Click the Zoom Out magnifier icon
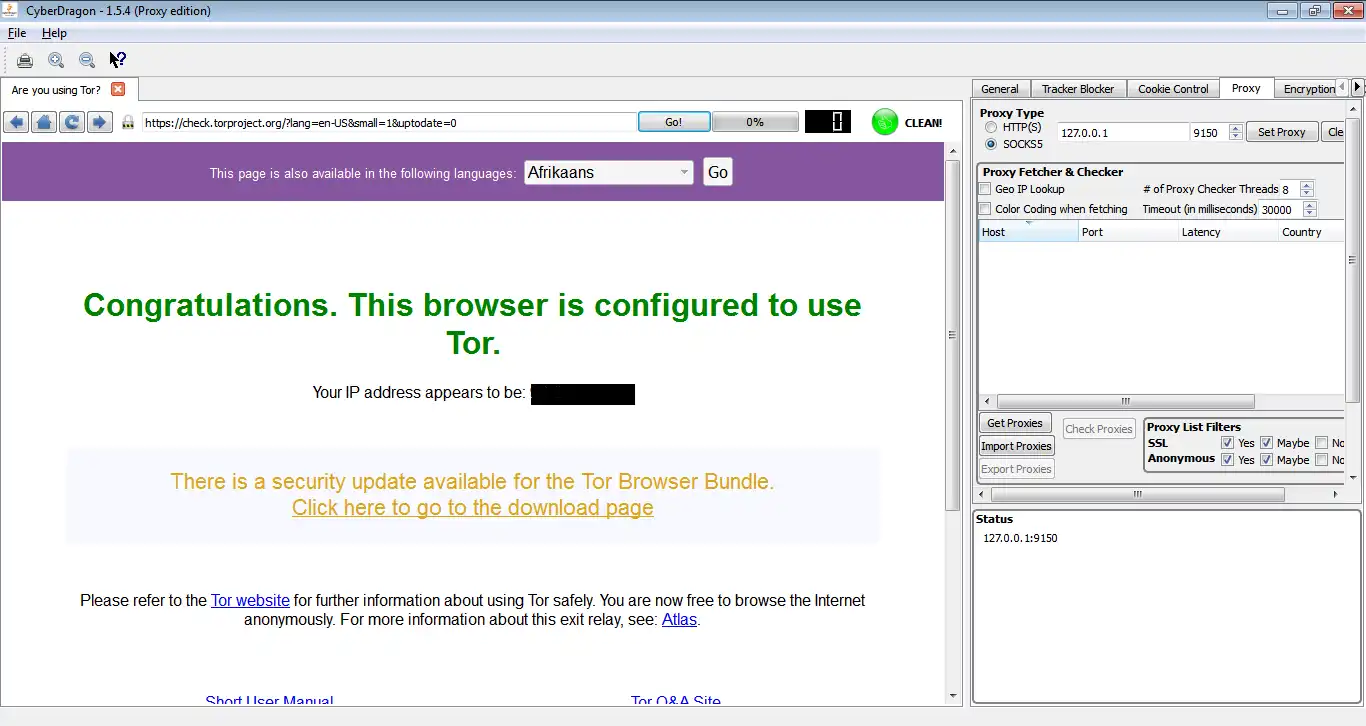This screenshot has height=726, width=1366. pyautogui.click(x=87, y=60)
